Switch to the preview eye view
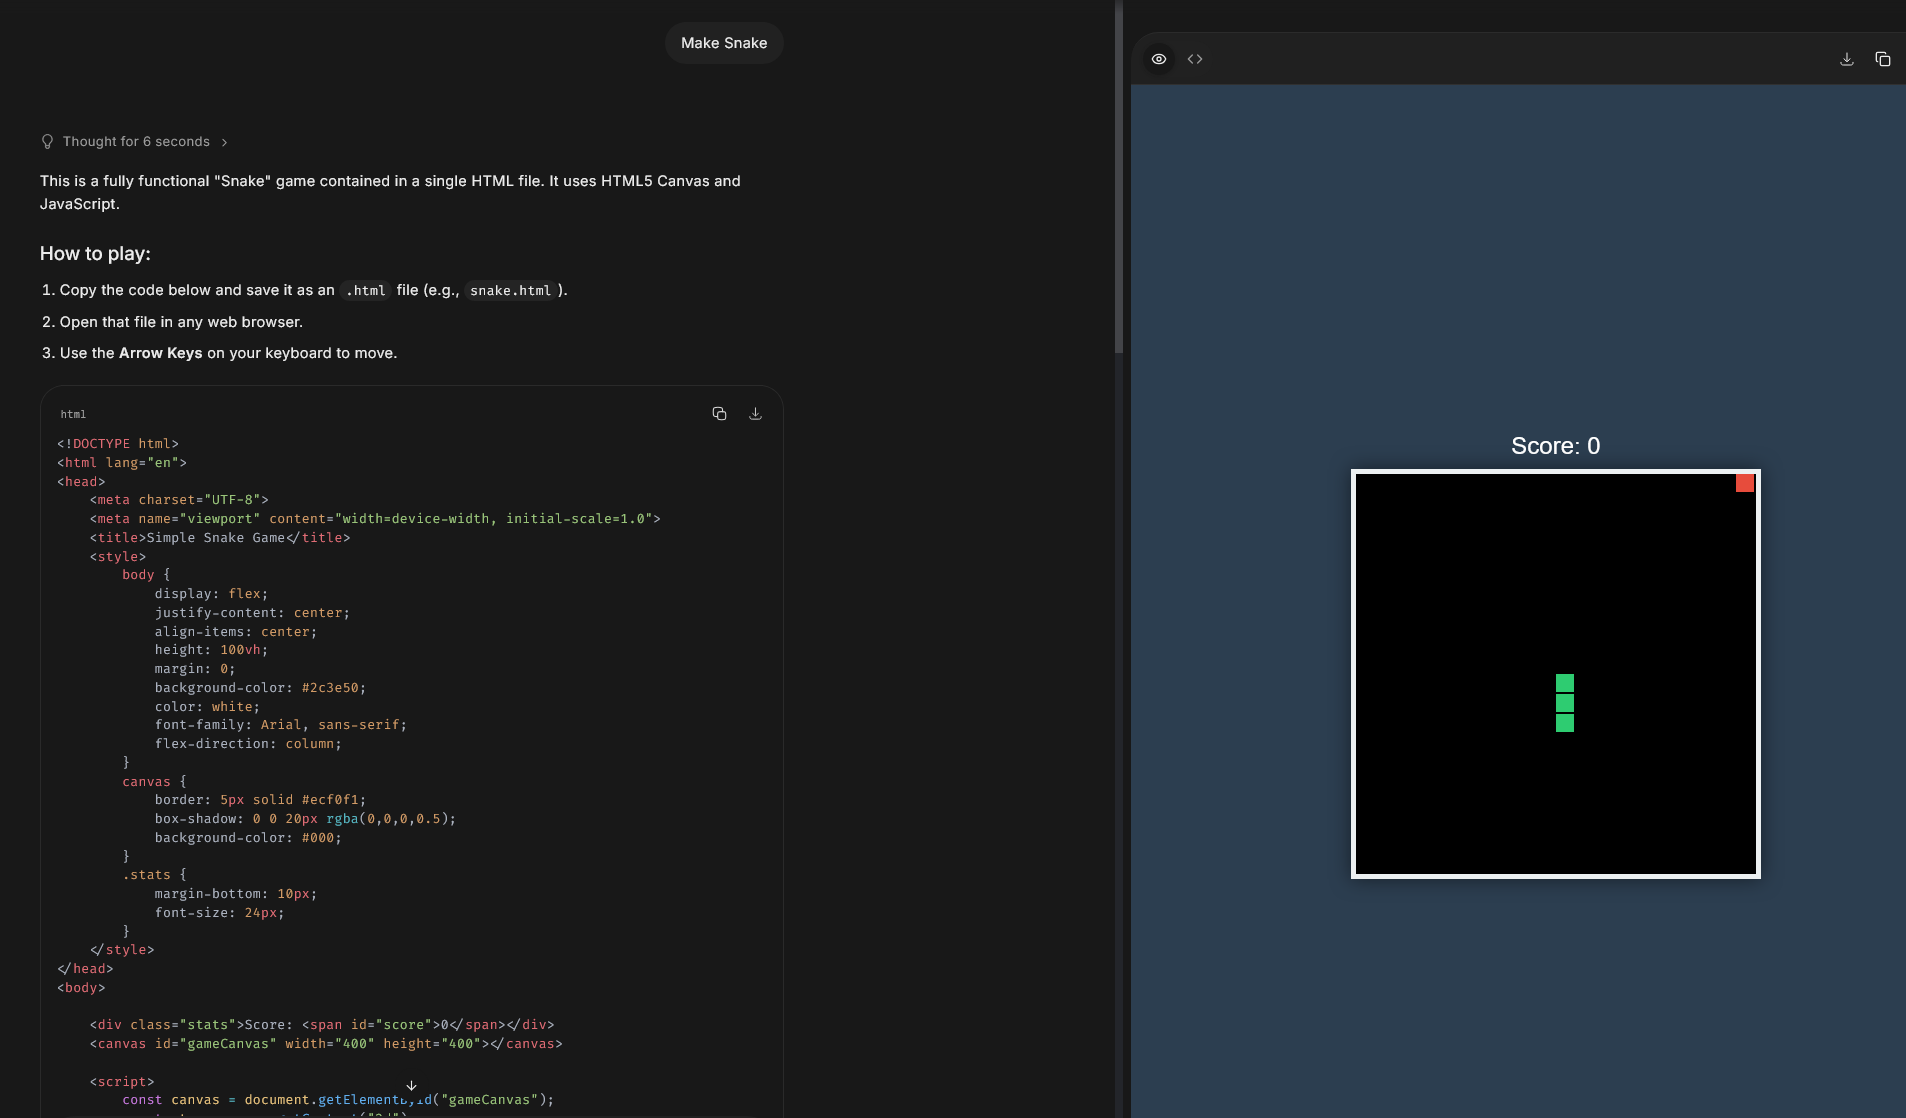This screenshot has height=1118, width=1906. pos(1159,59)
